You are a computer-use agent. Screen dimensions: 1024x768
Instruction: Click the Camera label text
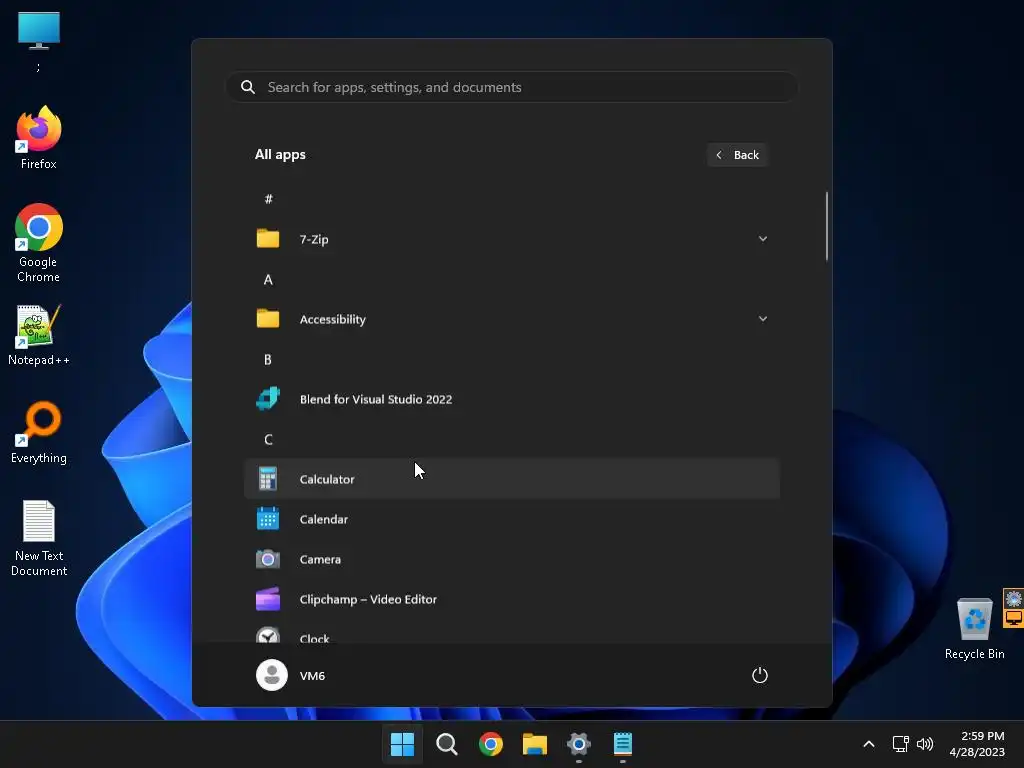click(x=320, y=559)
